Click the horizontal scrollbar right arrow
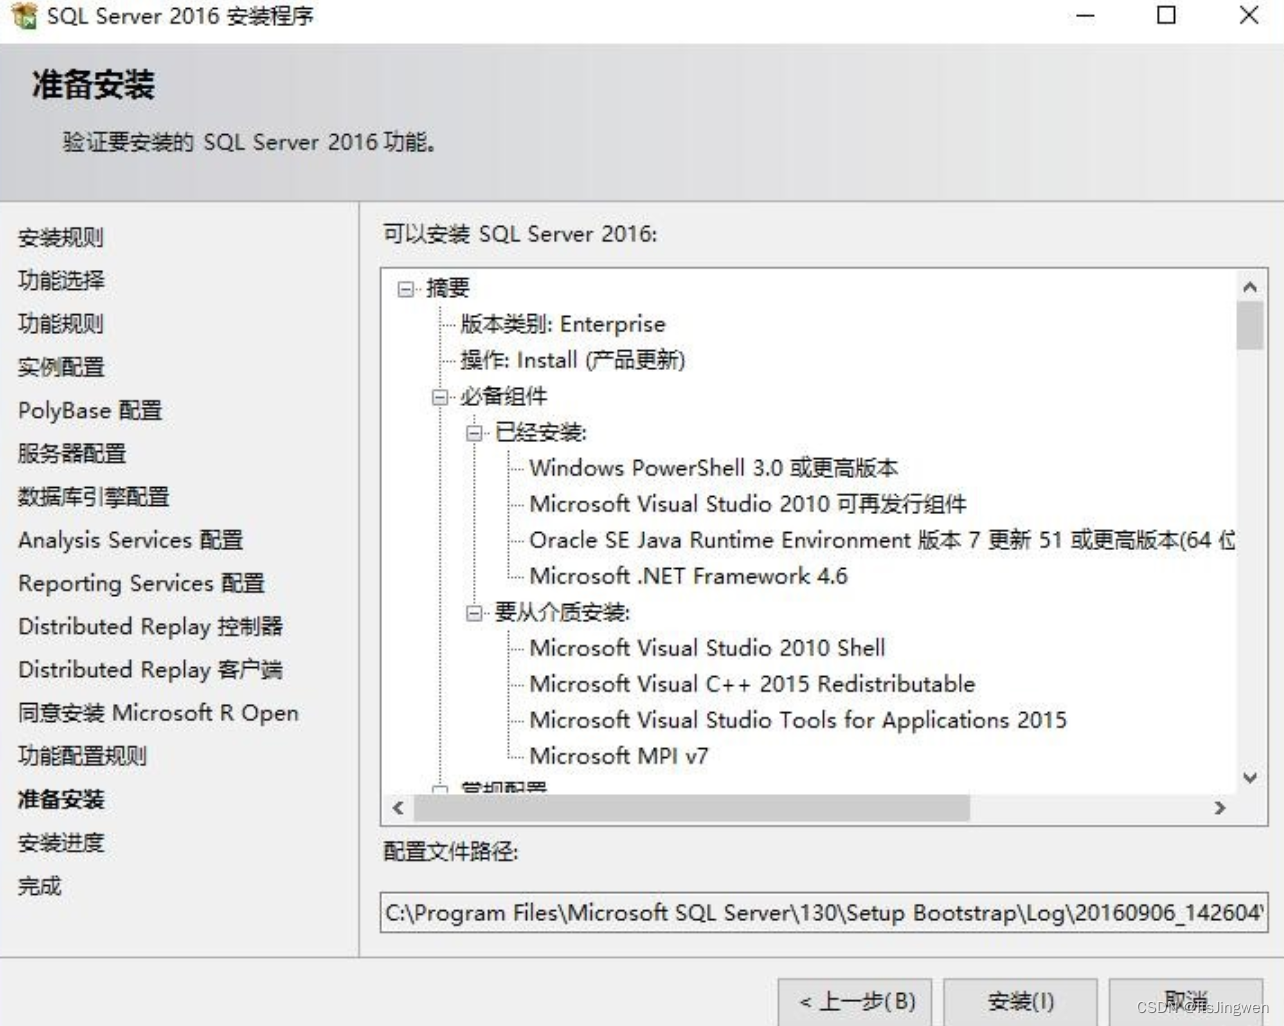Viewport: 1284px width, 1026px height. coord(1220,808)
